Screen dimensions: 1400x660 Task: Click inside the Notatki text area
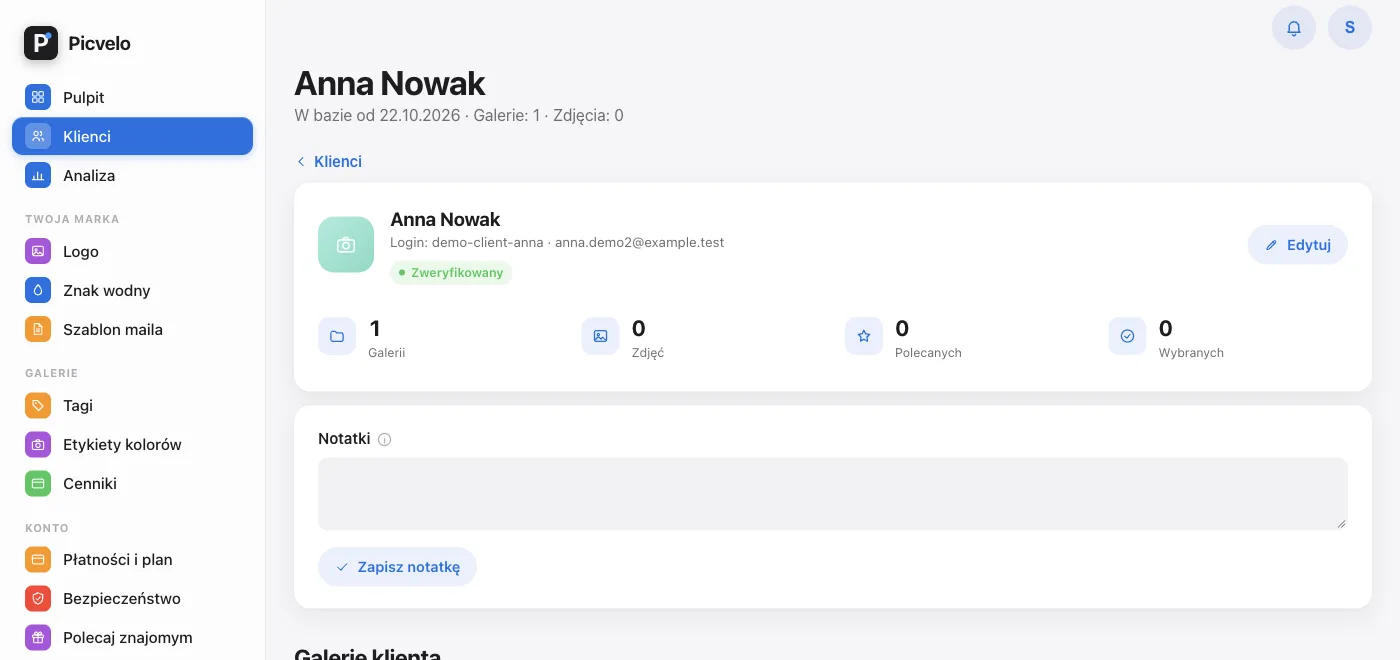point(832,494)
